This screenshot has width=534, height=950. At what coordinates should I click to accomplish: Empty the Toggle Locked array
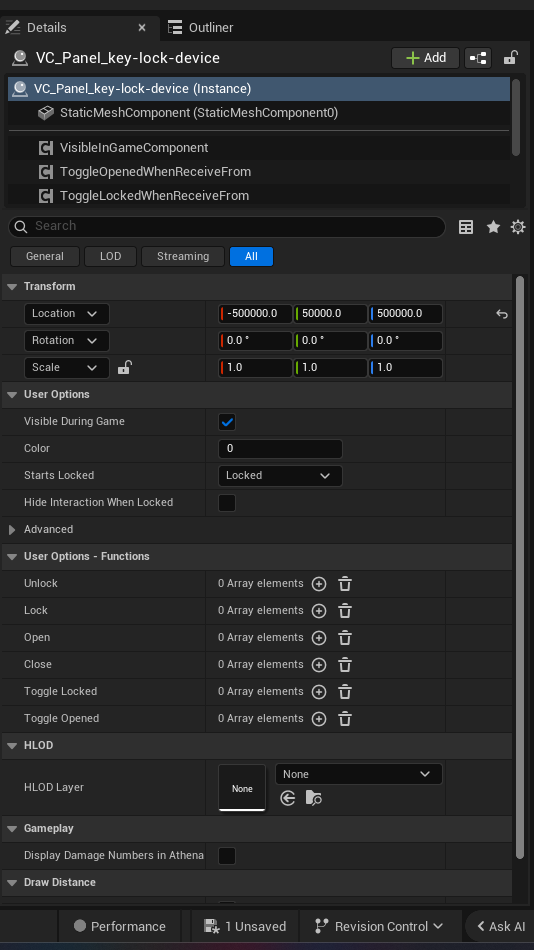[x=345, y=692]
